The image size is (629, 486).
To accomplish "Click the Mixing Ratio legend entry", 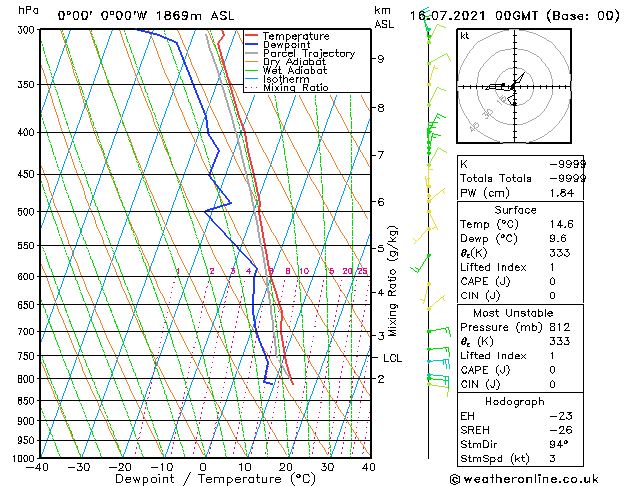I will 287,88.
